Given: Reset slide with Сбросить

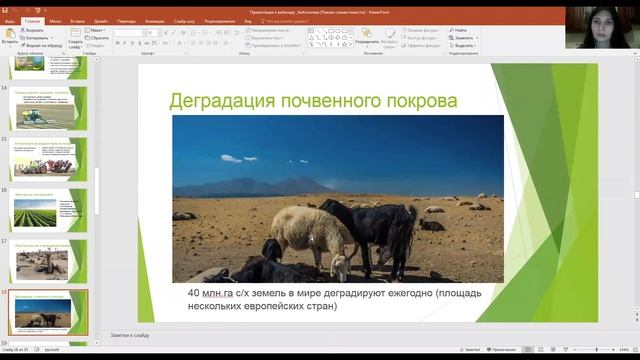Looking at the screenshot, I should [97, 38].
